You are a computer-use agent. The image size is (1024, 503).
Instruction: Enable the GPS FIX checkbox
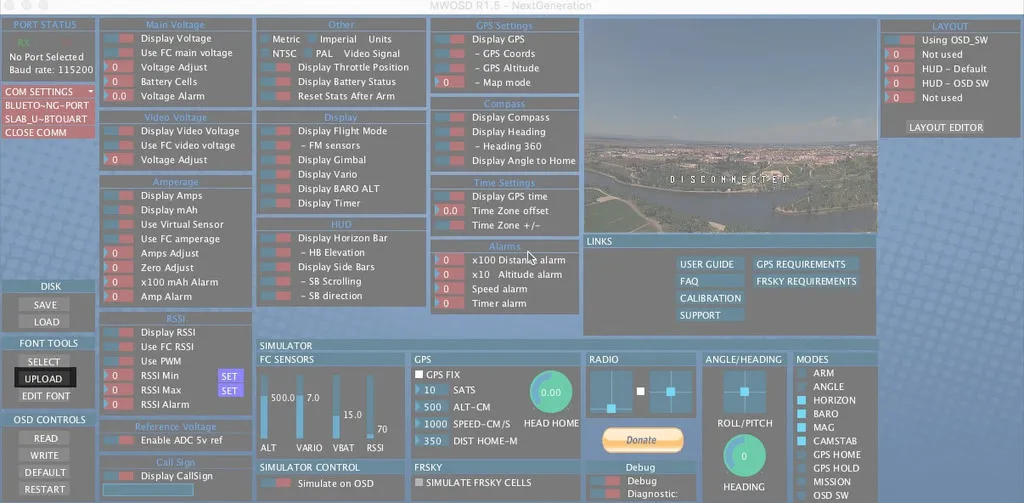point(419,374)
